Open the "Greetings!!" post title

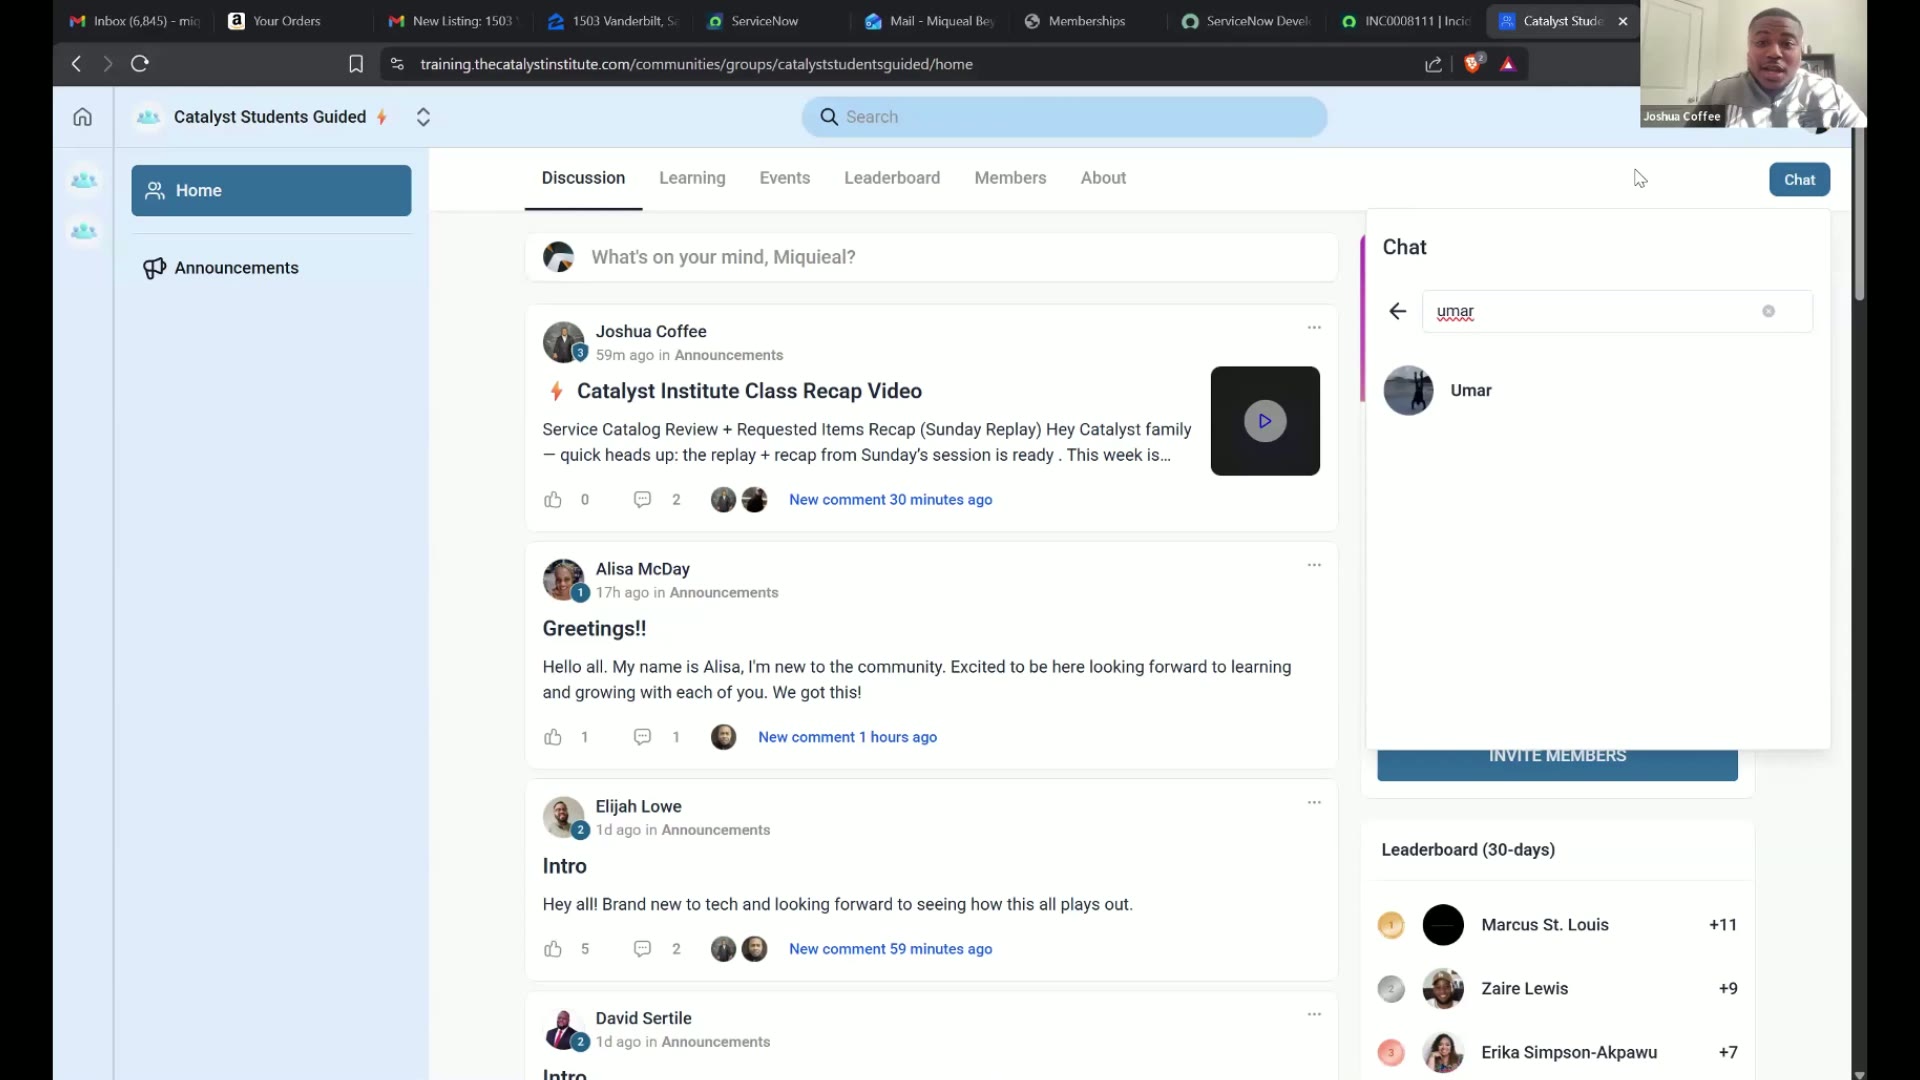[x=594, y=629]
